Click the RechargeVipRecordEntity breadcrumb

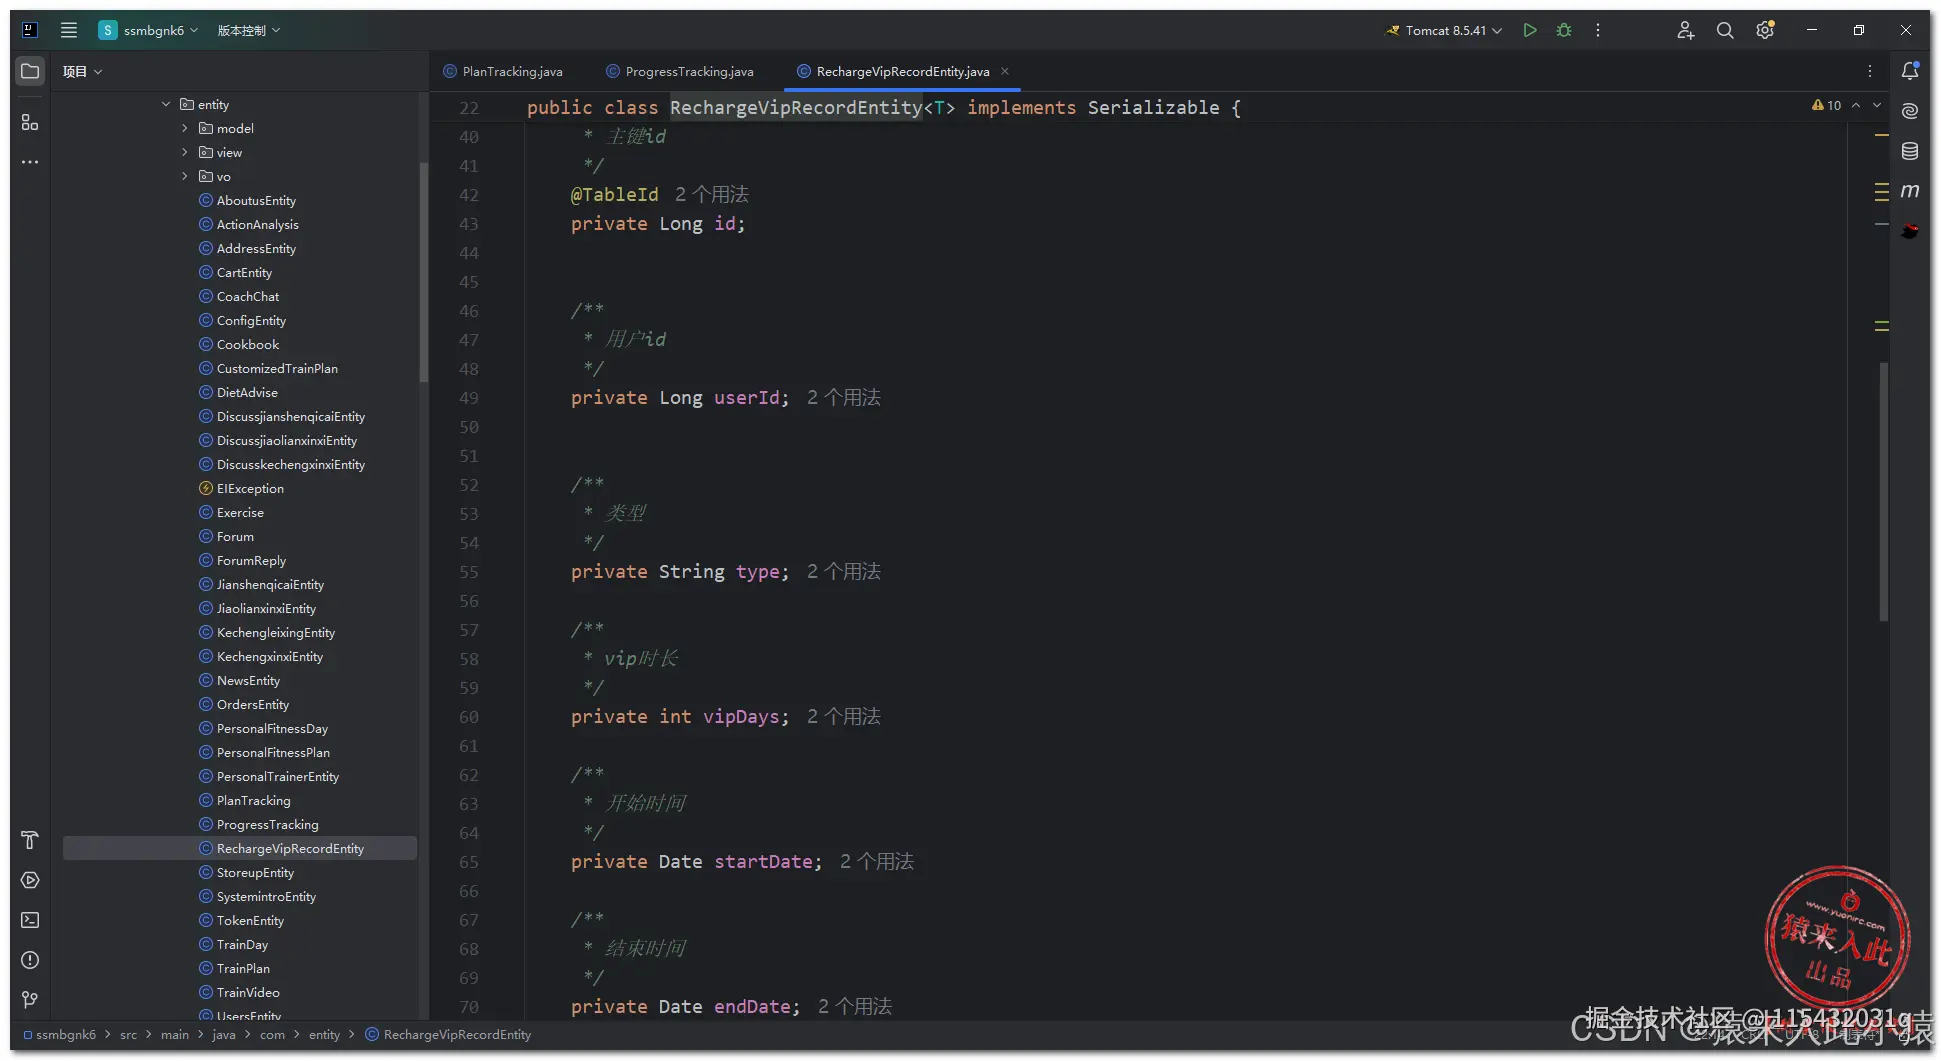448,1035
